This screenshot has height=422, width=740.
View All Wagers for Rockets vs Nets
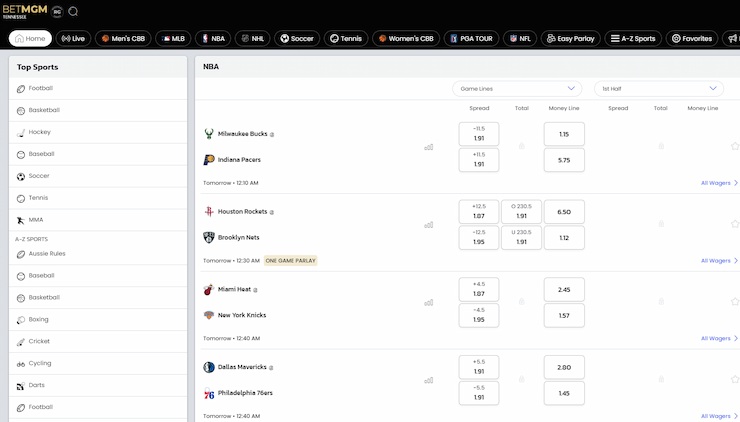719,261
